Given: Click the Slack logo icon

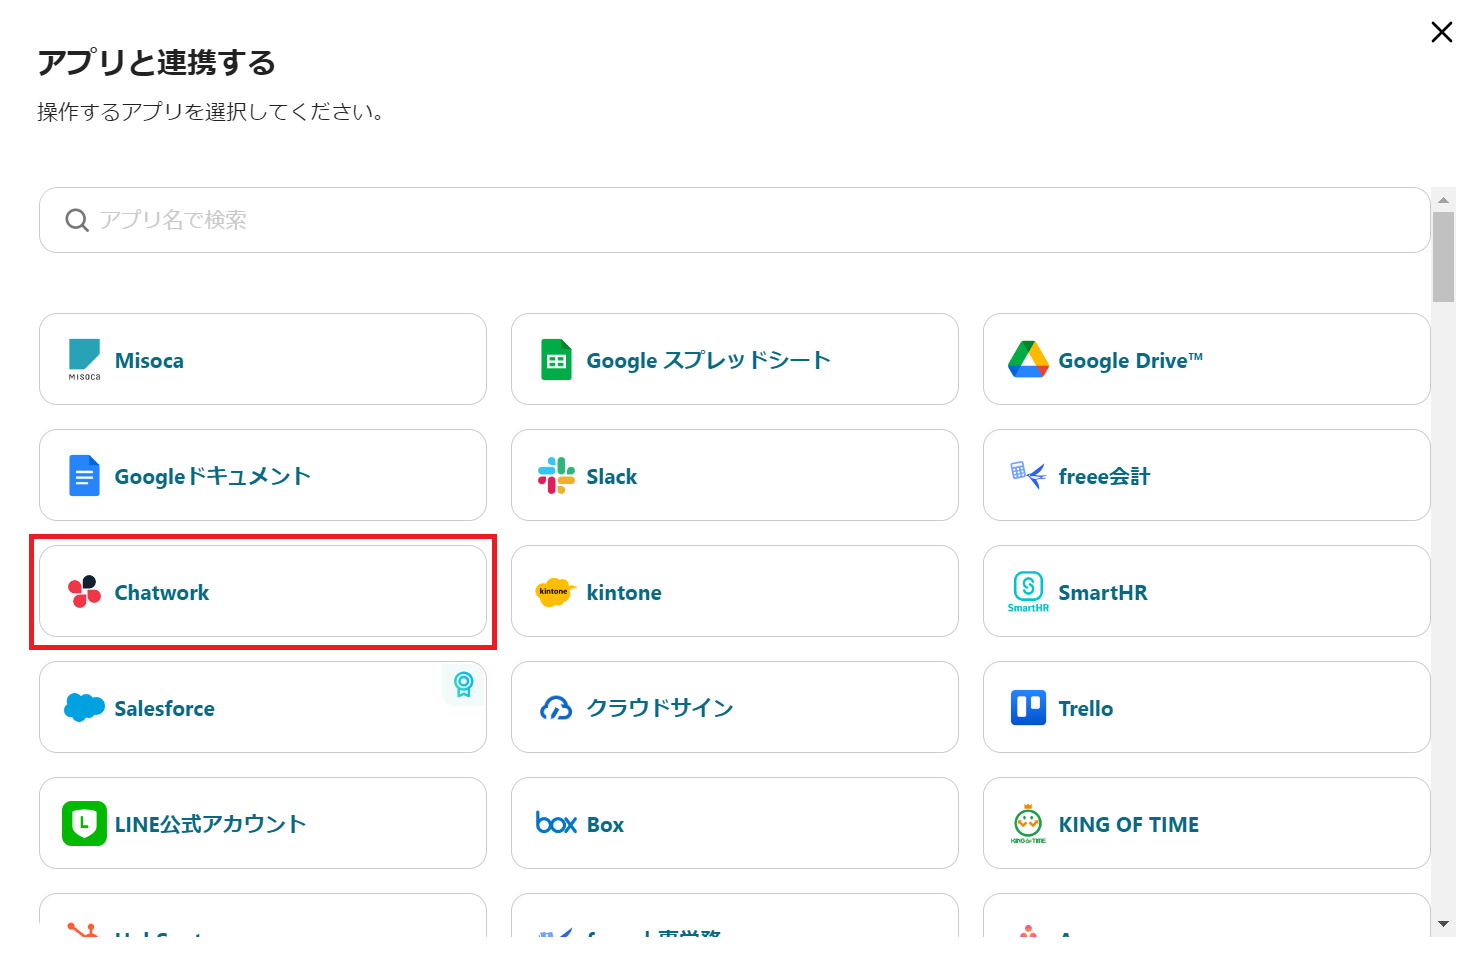Looking at the screenshot, I should point(556,476).
